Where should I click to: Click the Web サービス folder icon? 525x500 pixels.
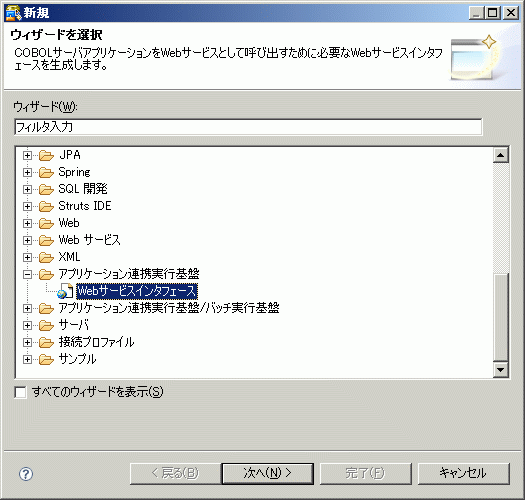pos(46,240)
